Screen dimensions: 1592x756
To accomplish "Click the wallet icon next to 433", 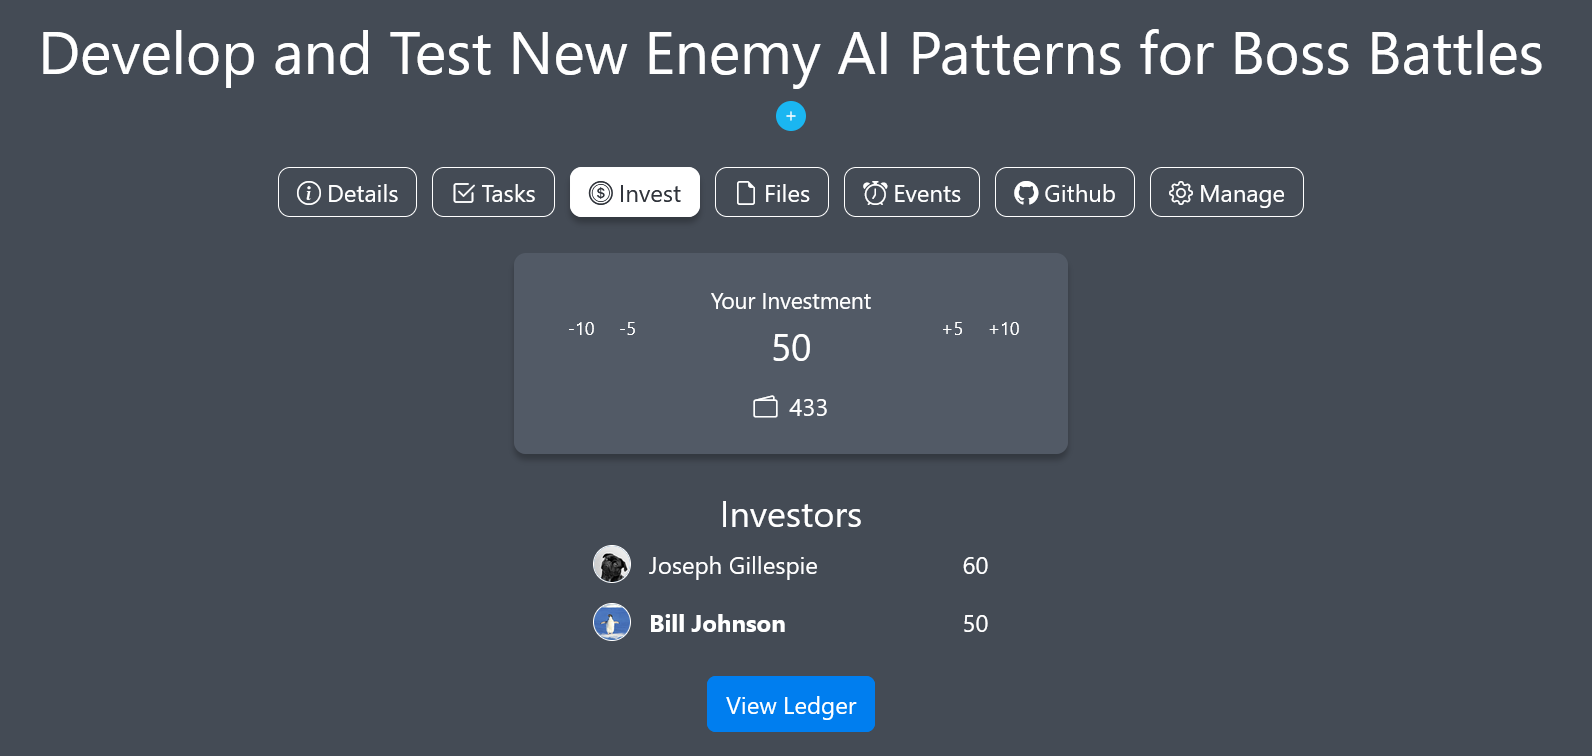I will pyautogui.click(x=765, y=407).
